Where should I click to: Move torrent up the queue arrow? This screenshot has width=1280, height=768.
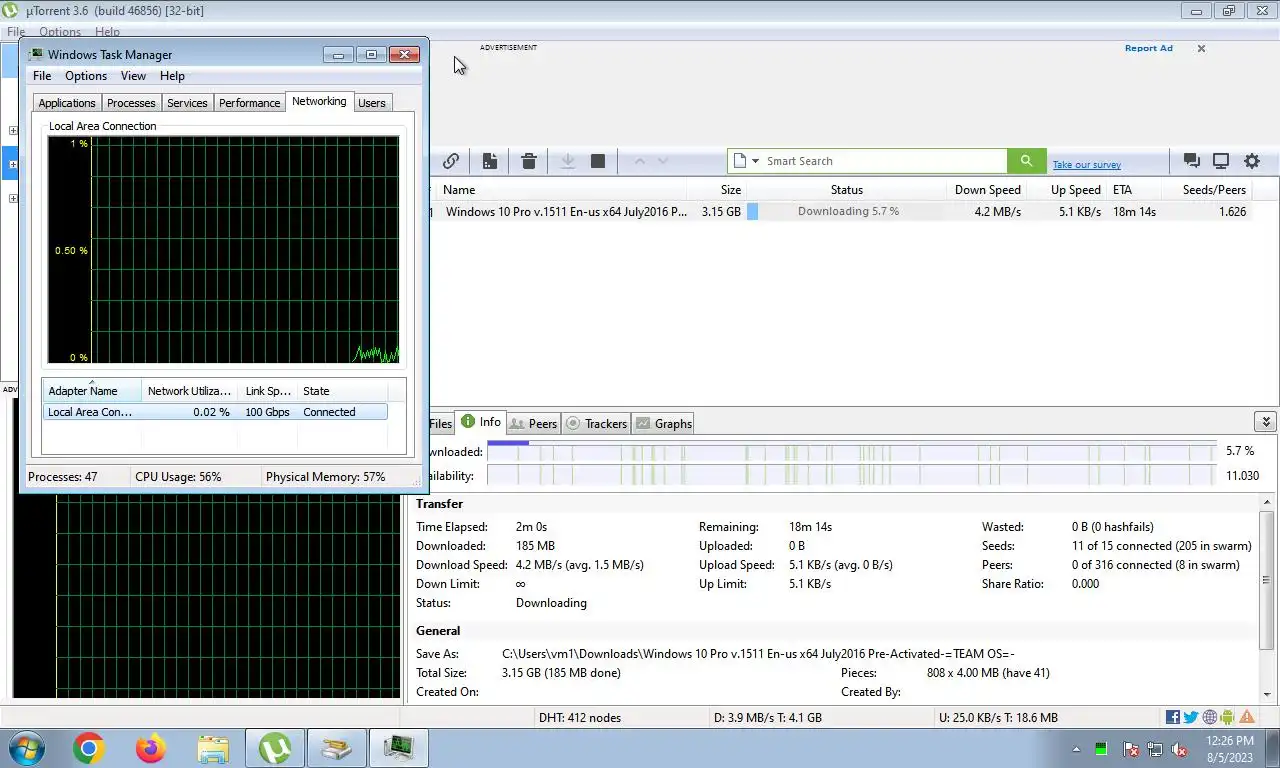639,161
